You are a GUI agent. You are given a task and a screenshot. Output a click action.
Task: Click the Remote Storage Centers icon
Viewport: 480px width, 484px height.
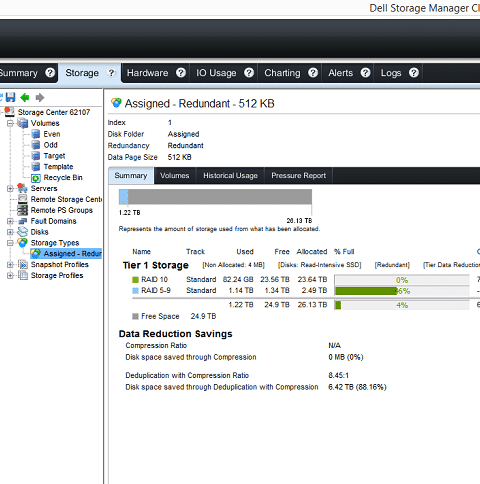(22, 199)
